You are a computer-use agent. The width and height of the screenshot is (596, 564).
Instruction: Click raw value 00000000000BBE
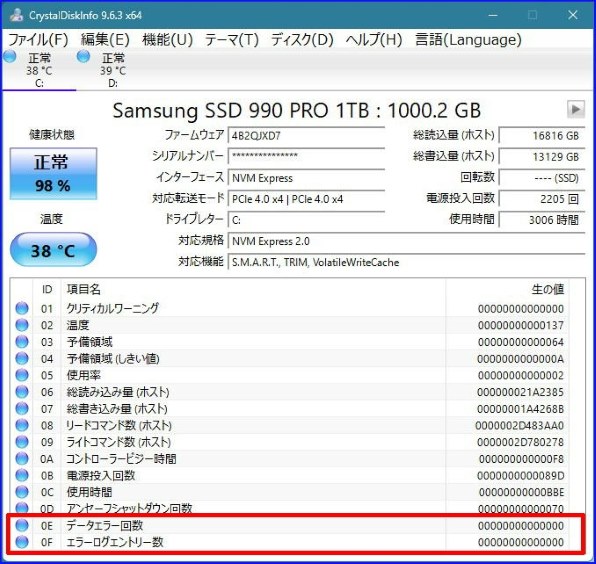coord(521,492)
